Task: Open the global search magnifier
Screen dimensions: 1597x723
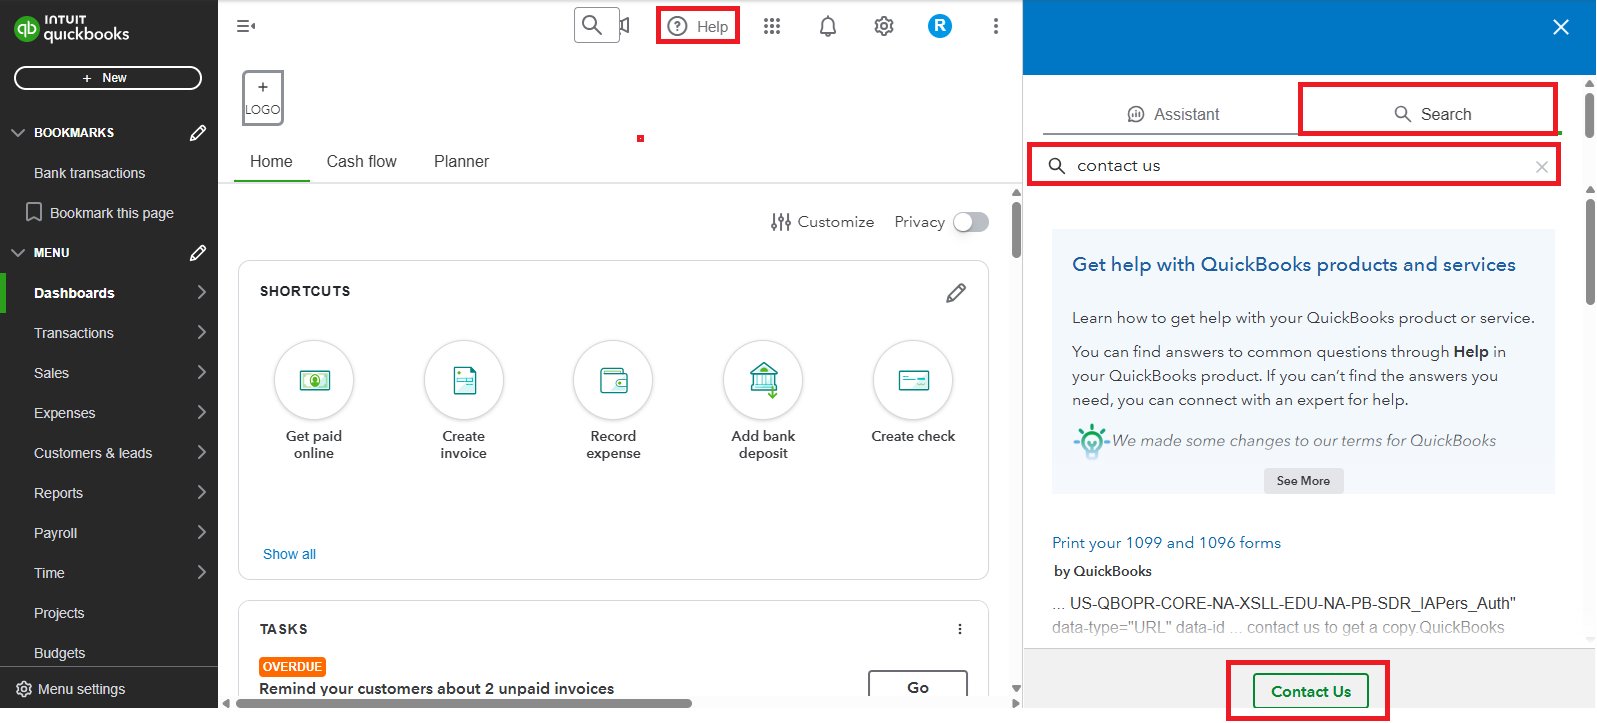Action: tap(592, 25)
